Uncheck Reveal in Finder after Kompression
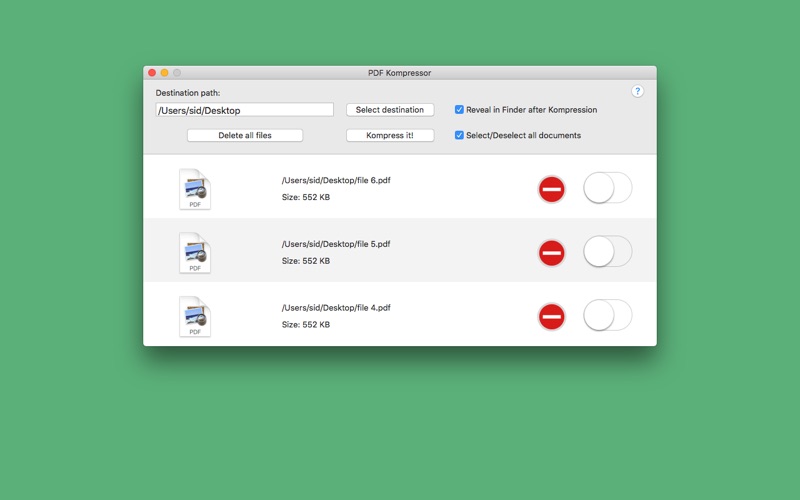 459,110
